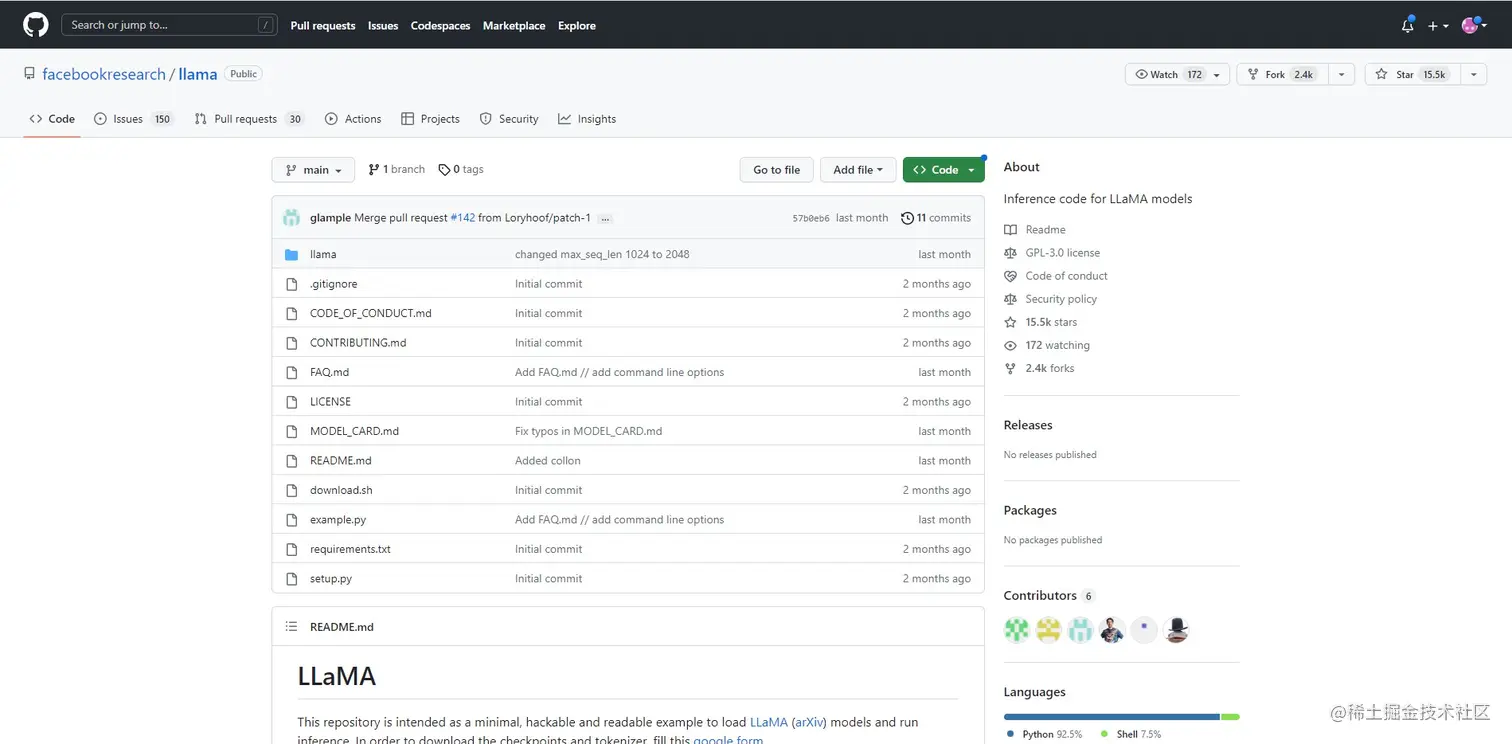1512x744 pixels.
Task: Open README outline list icon
Action: 291,627
